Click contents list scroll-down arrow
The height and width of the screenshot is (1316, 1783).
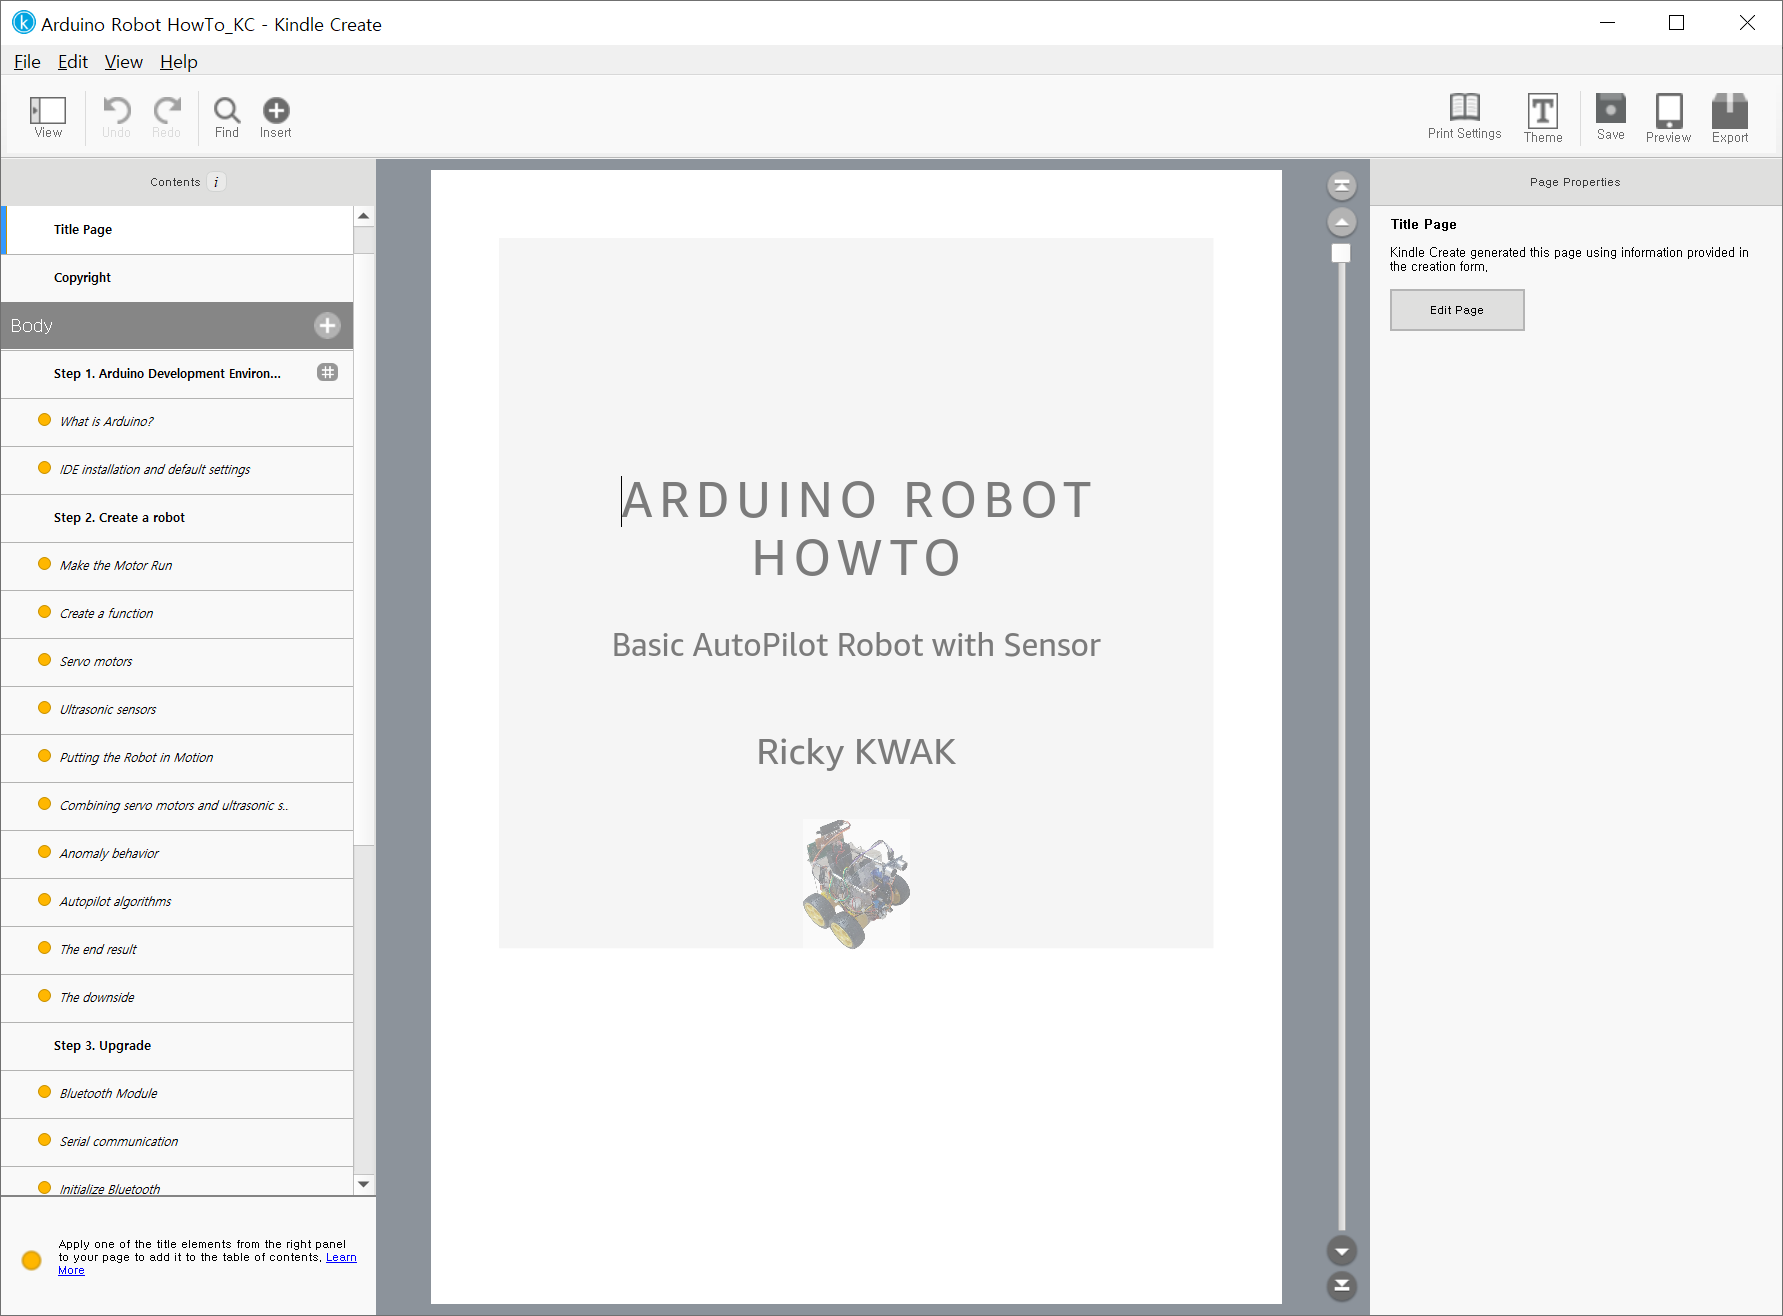coord(364,1184)
